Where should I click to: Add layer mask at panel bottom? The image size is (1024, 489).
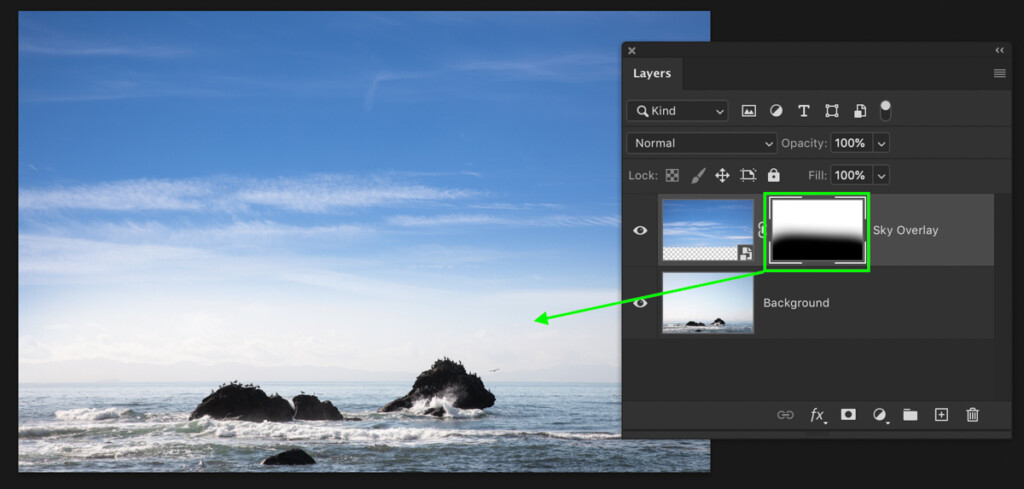point(848,414)
